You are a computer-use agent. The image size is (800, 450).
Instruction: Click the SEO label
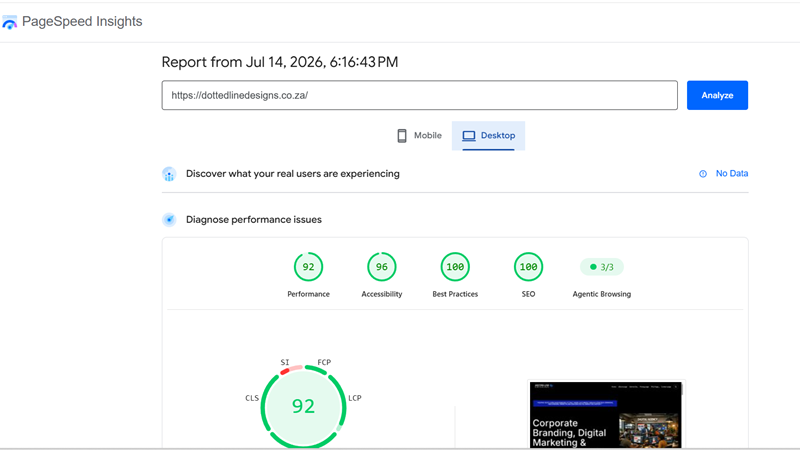tap(528, 294)
